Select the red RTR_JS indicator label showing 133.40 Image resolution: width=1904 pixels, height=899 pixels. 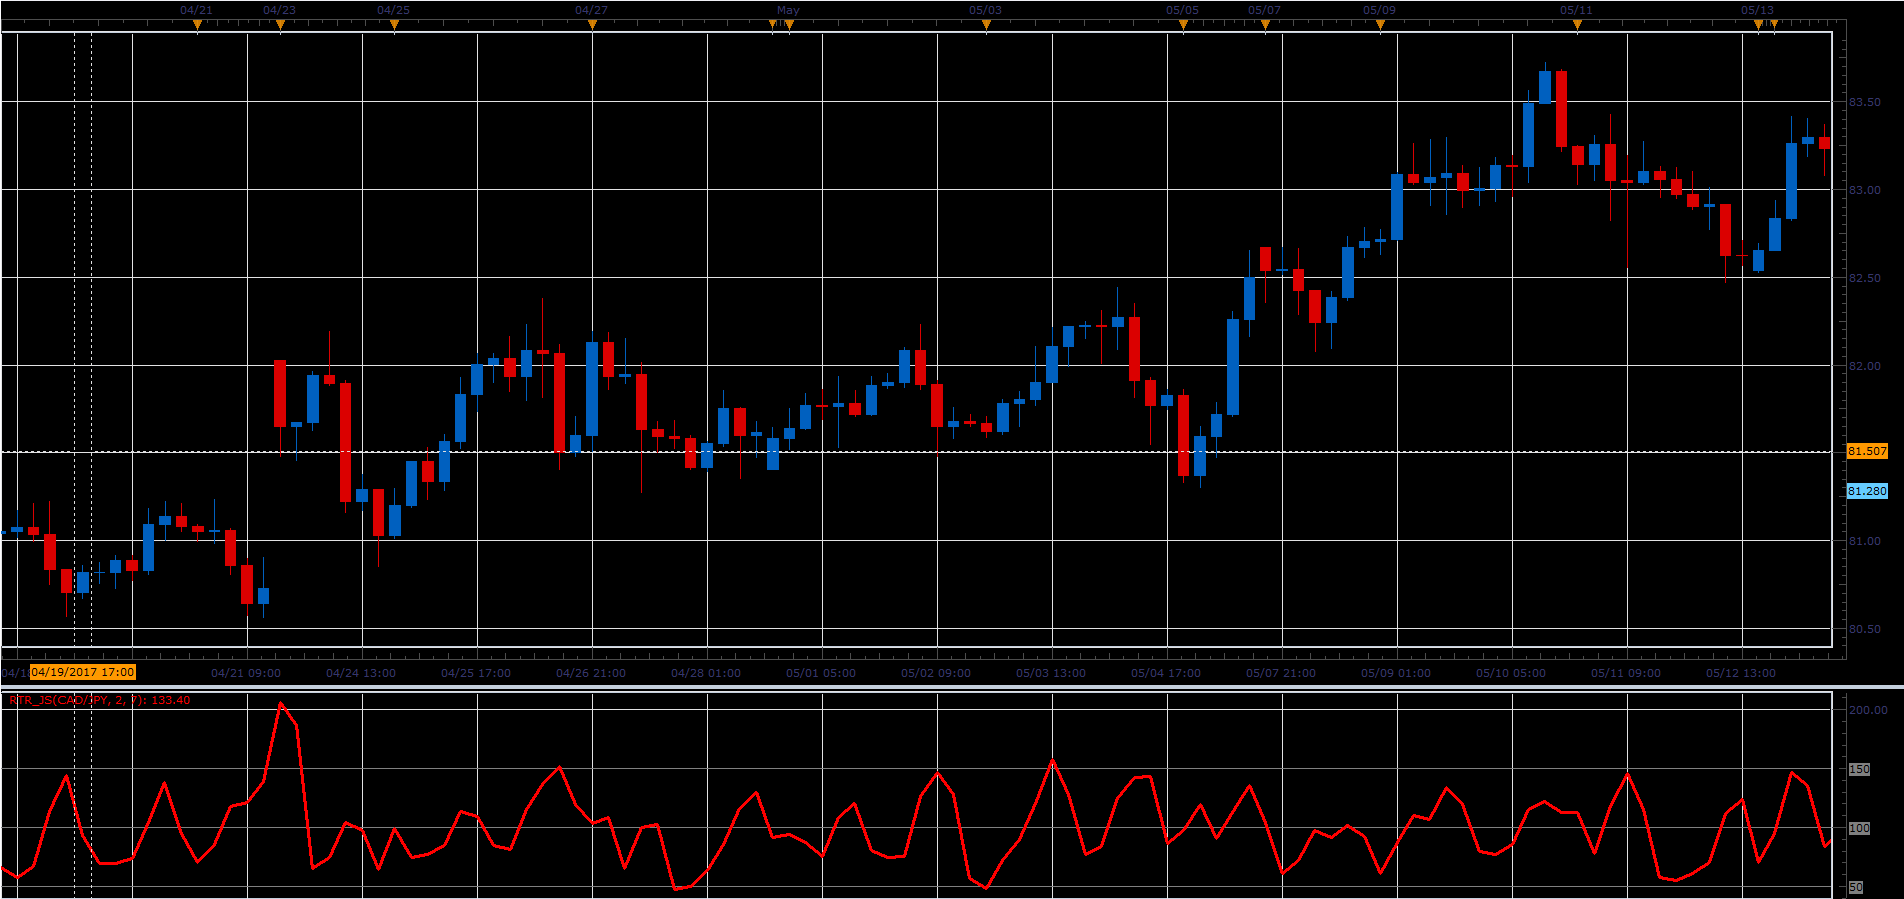click(x=100, y=700)
